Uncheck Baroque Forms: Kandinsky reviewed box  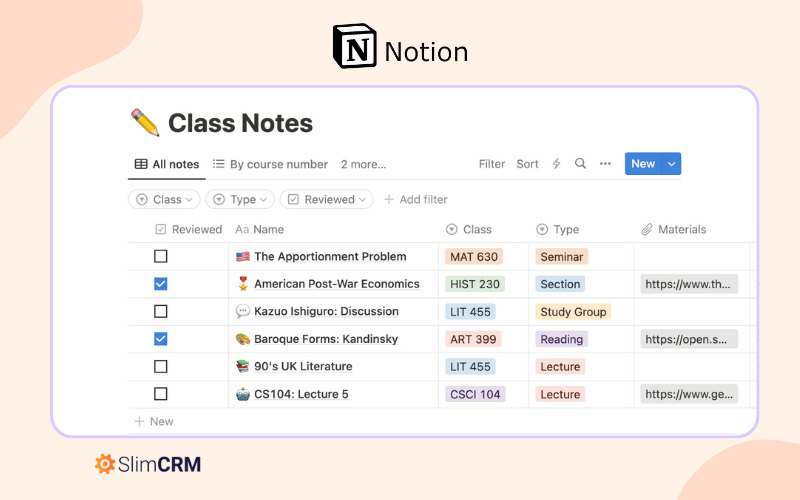pyautogui.click(x=161, y=339)
